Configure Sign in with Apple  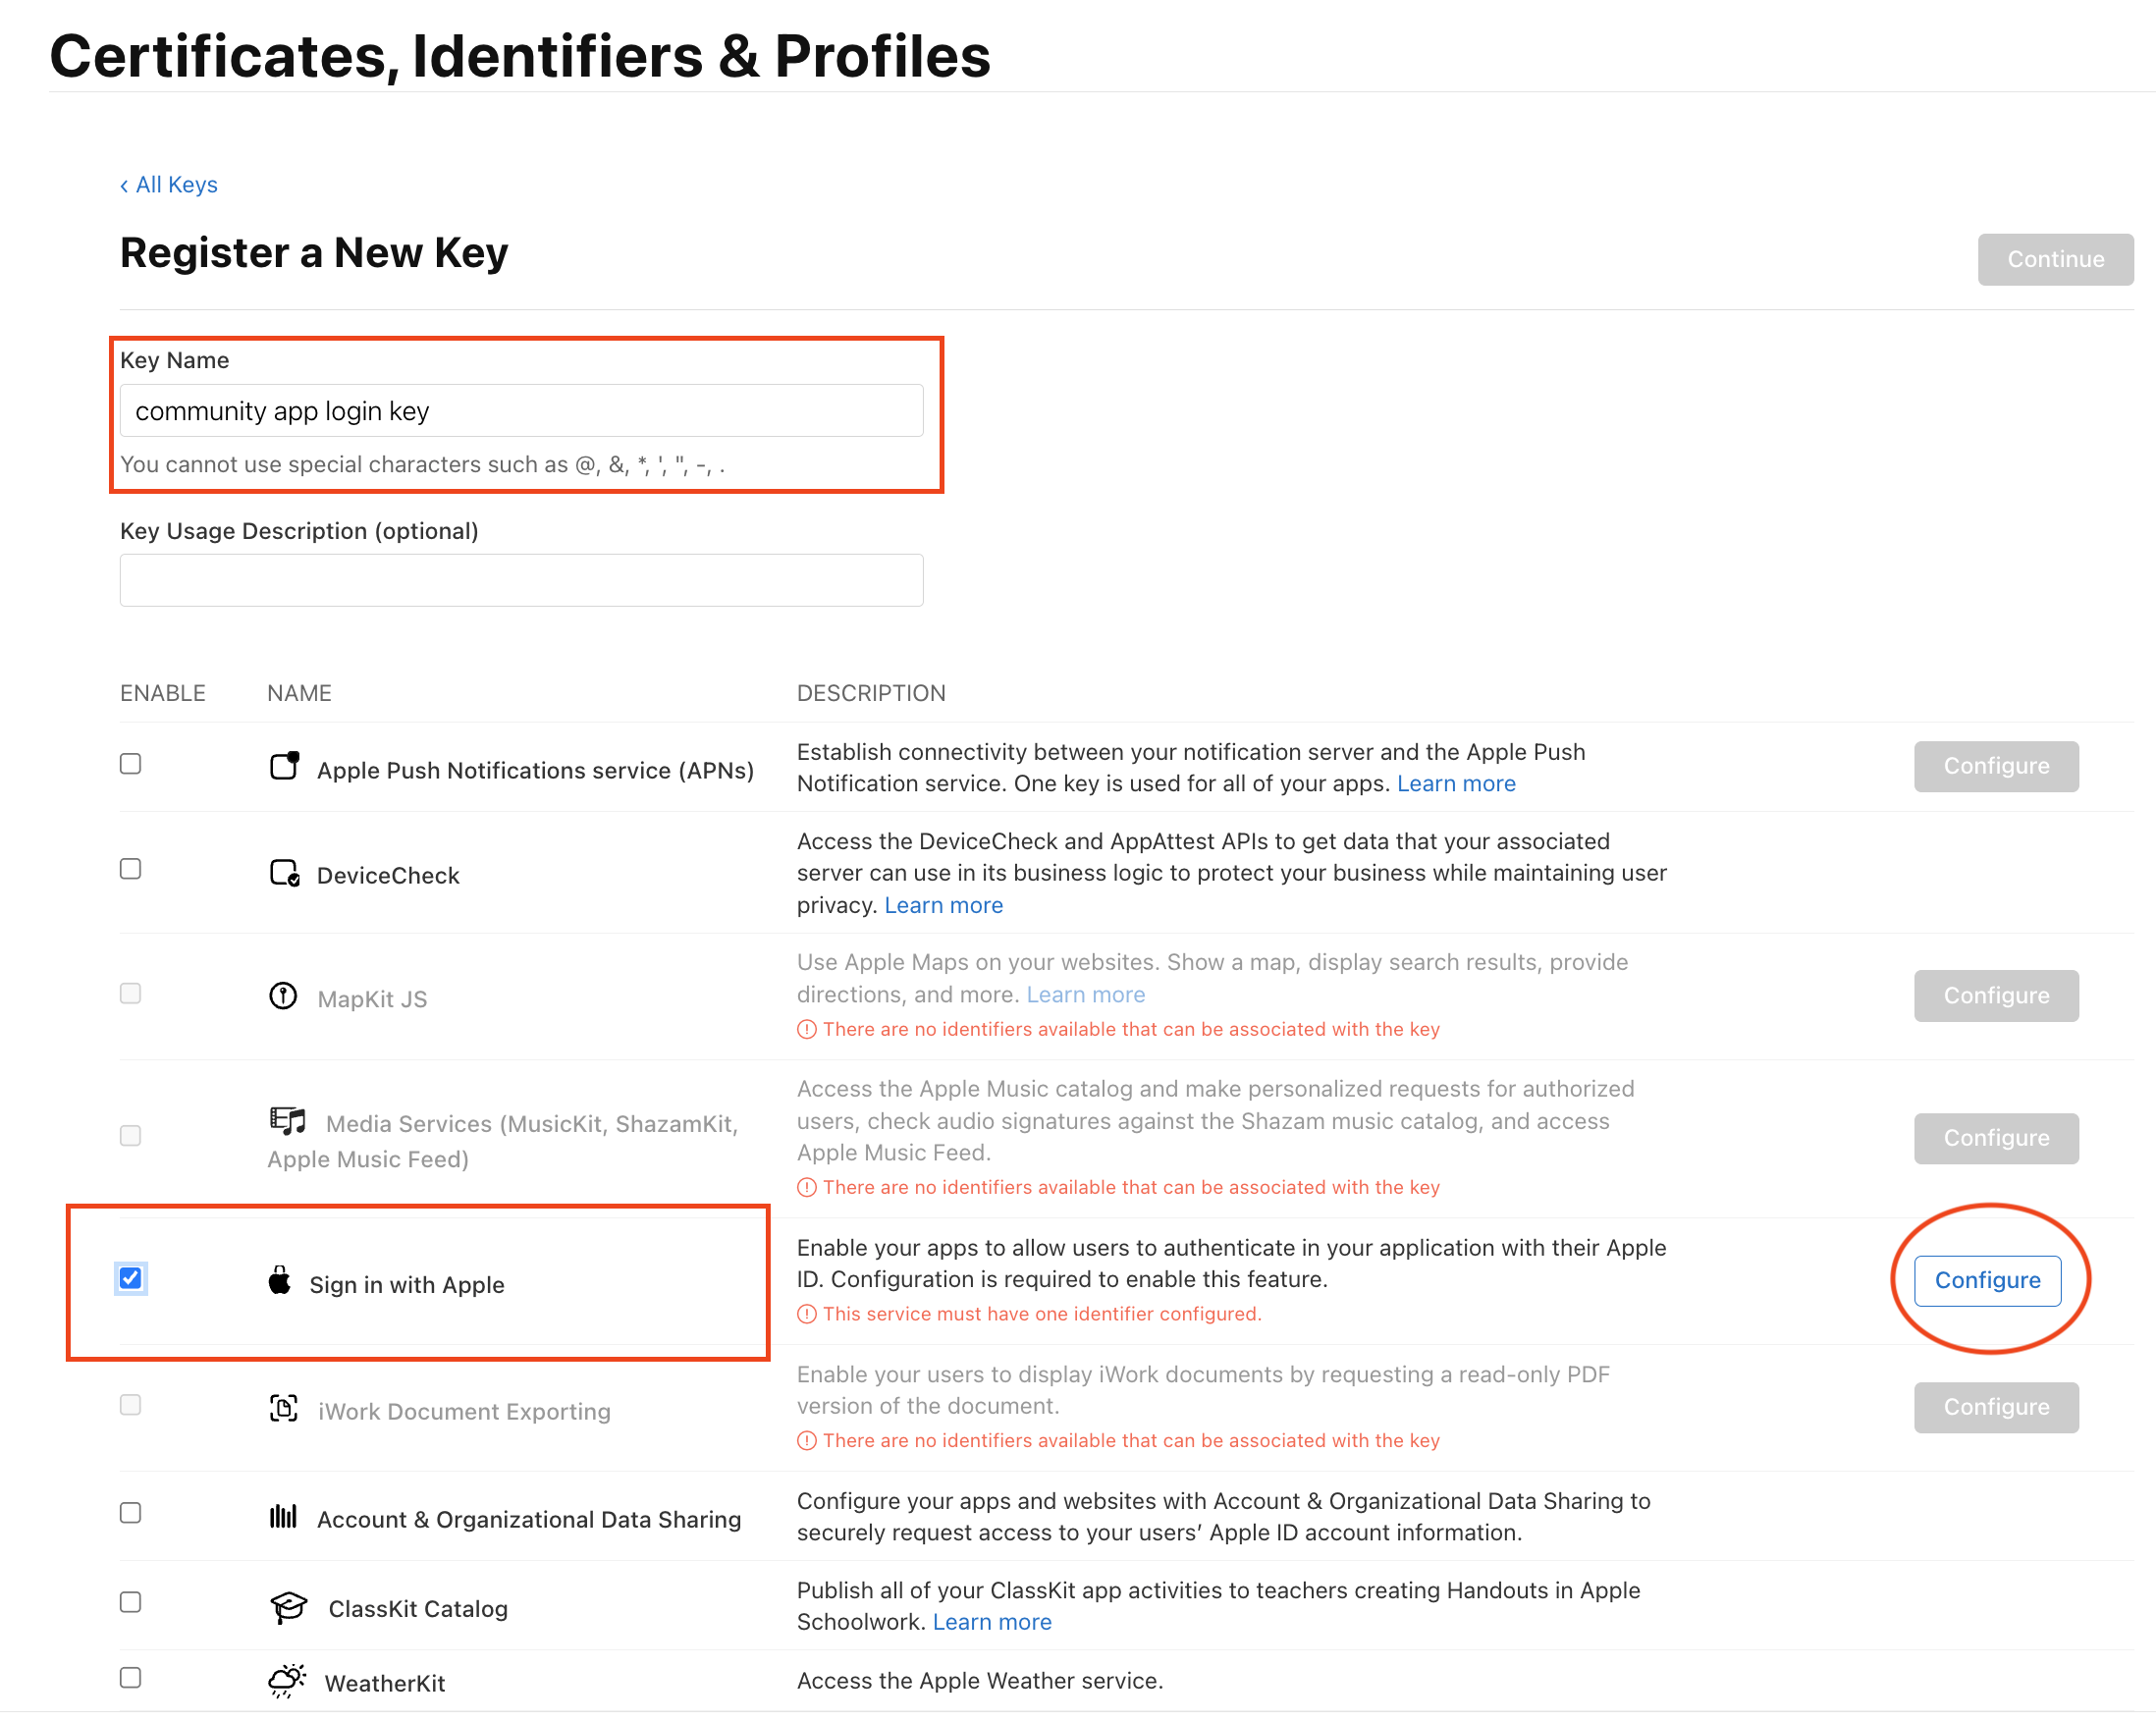coord(1986,1280)
